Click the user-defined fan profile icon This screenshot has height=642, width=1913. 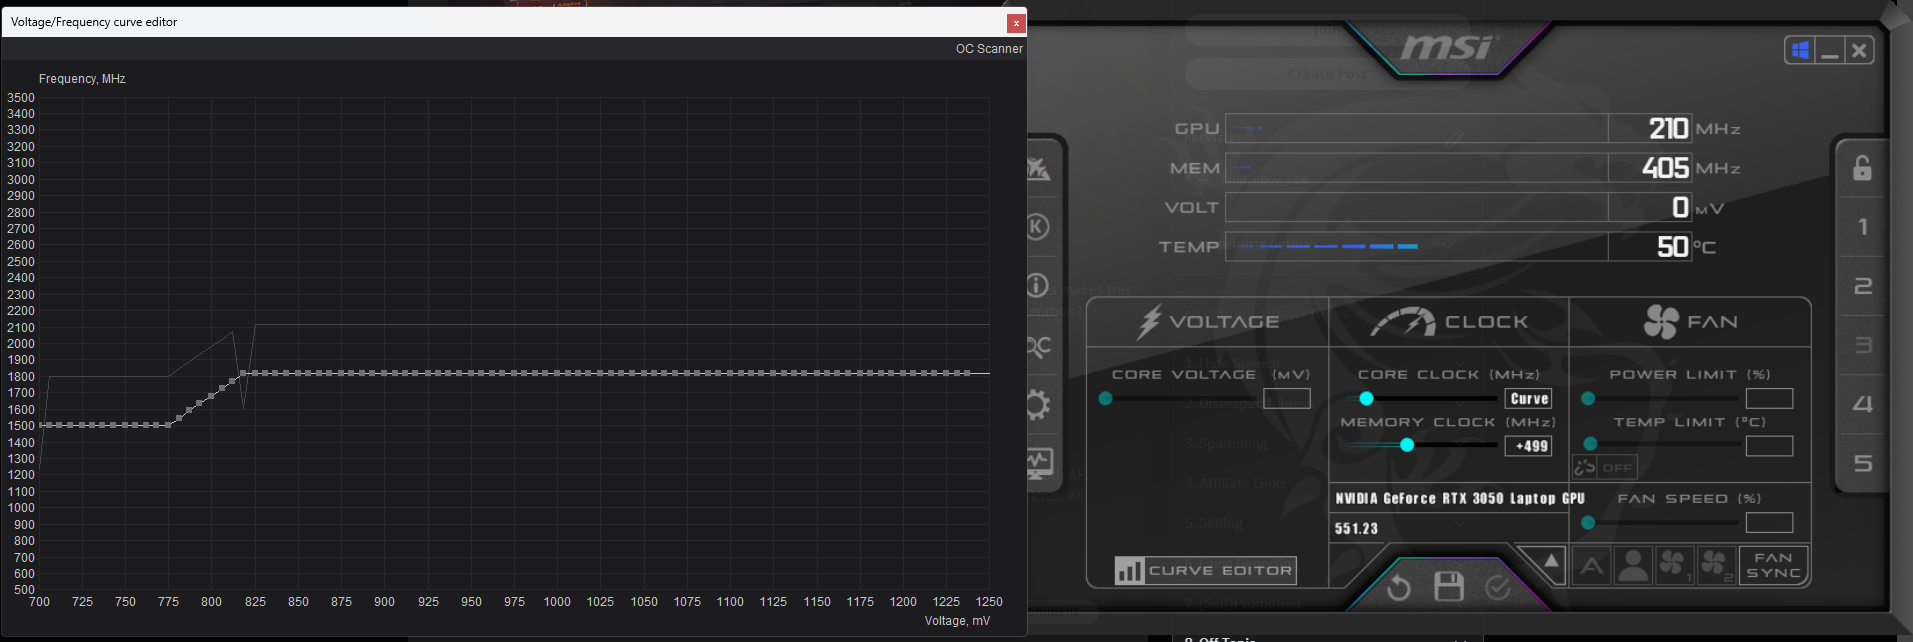pos(1633,566)
